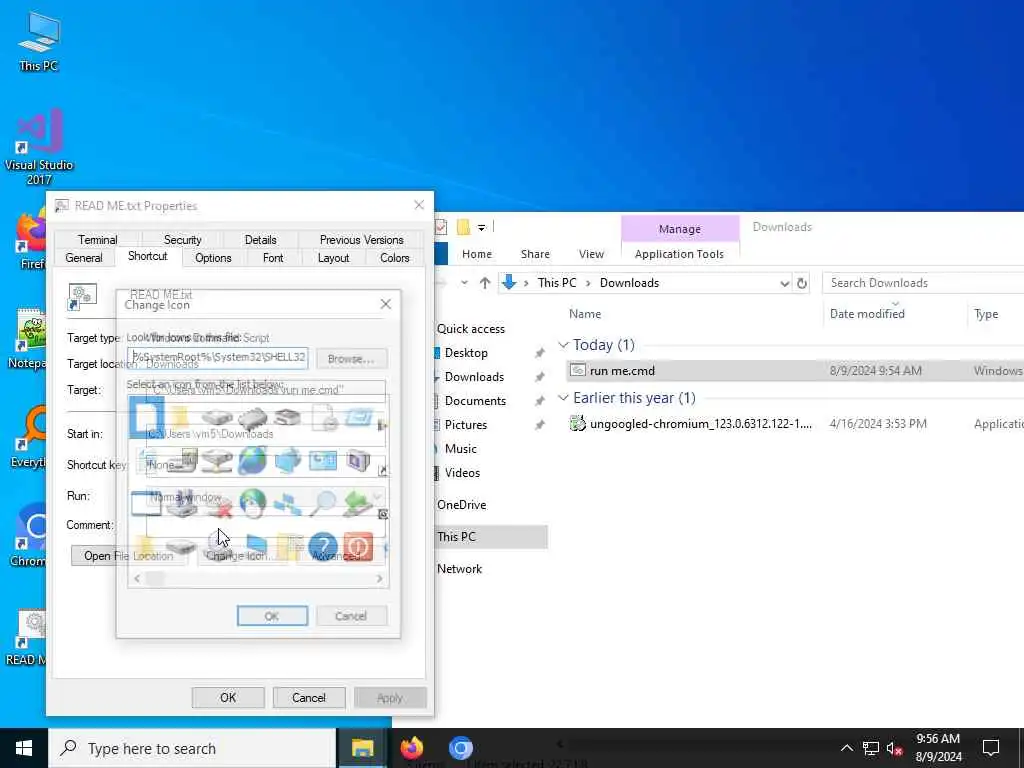
Task: Select the blue question mark help icon
Action: (323, 547)
